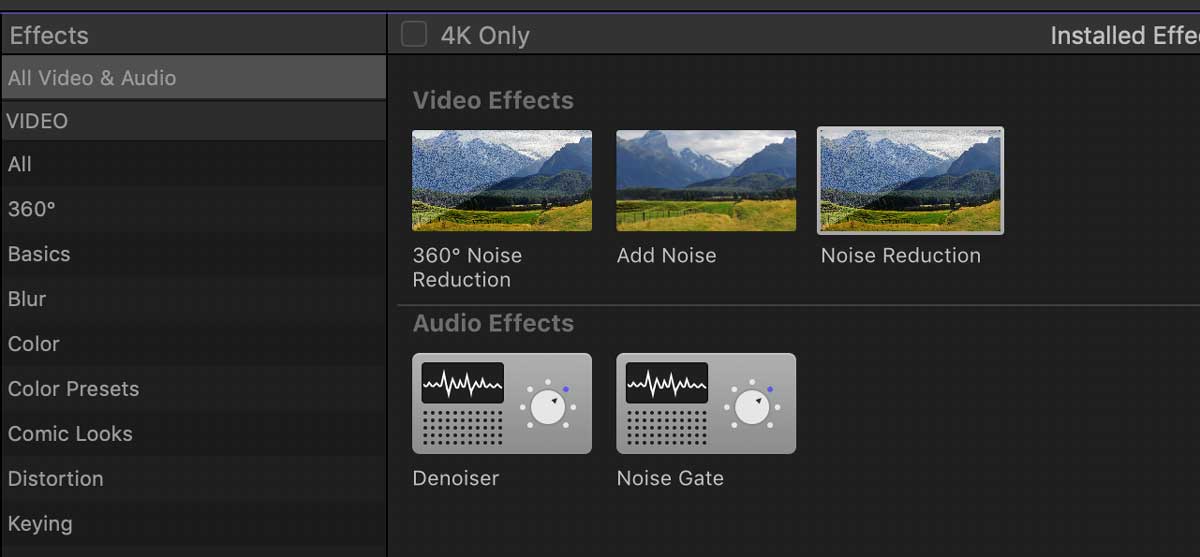The height and width of the screenshot is (557, 1200).
Task: Choose the Denoiser audio effect icon
Action: coord(502,403)
